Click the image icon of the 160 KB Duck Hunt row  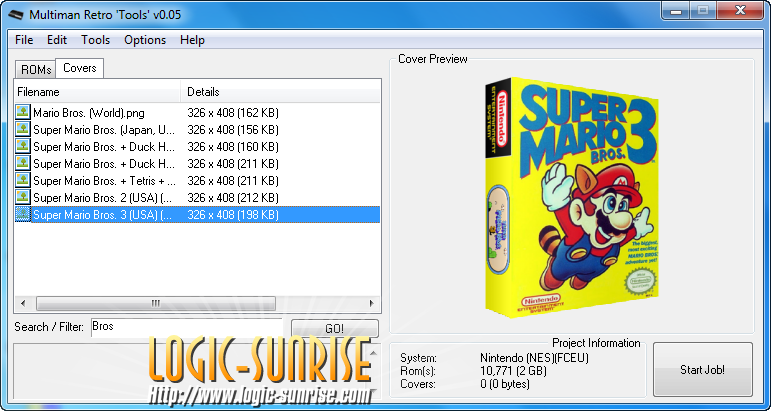click(x=23, y=146)
